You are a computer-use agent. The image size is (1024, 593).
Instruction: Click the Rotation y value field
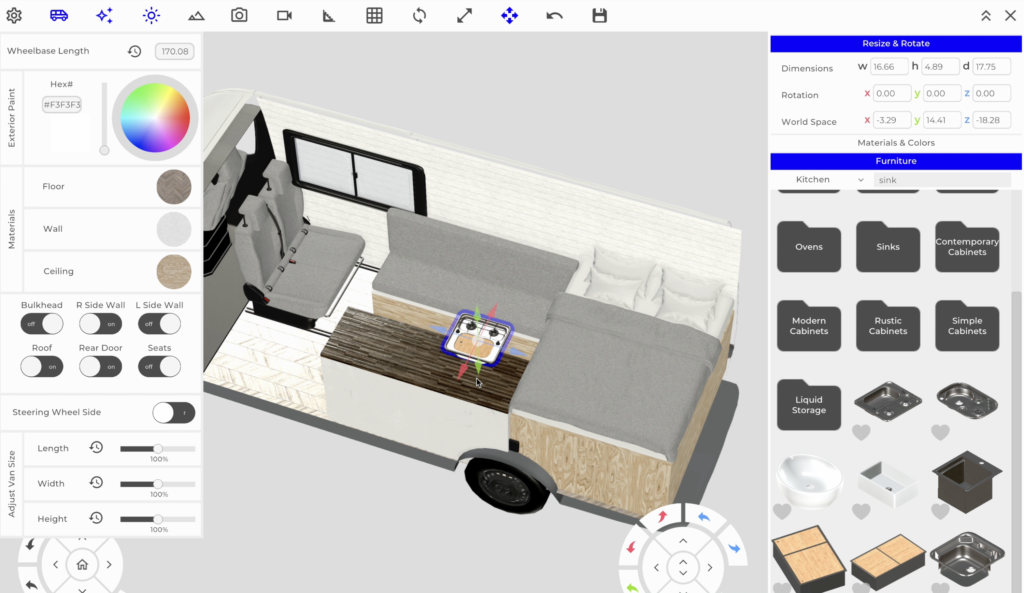941,93
